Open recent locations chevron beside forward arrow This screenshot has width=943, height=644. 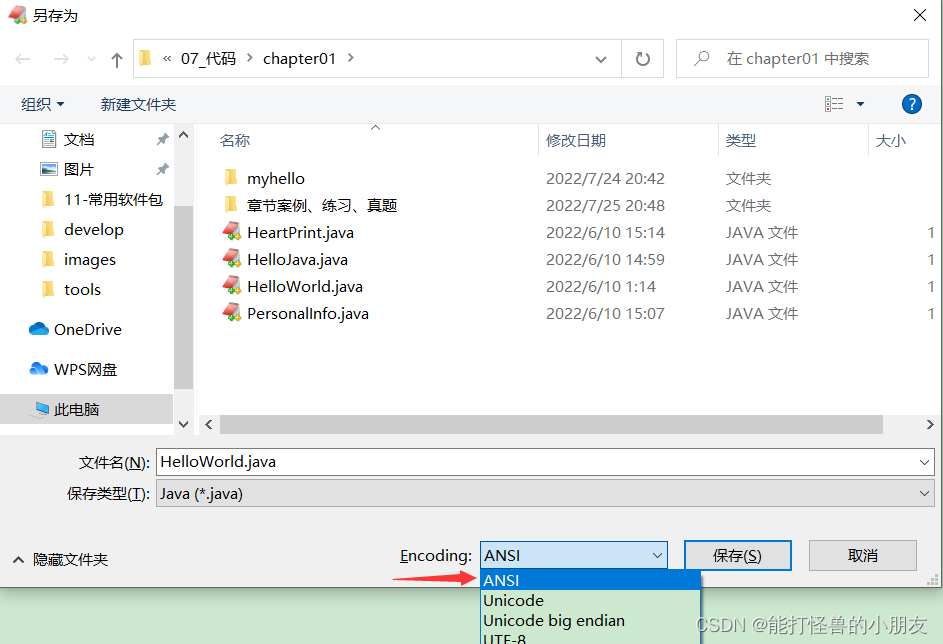(x=91, y=59)
